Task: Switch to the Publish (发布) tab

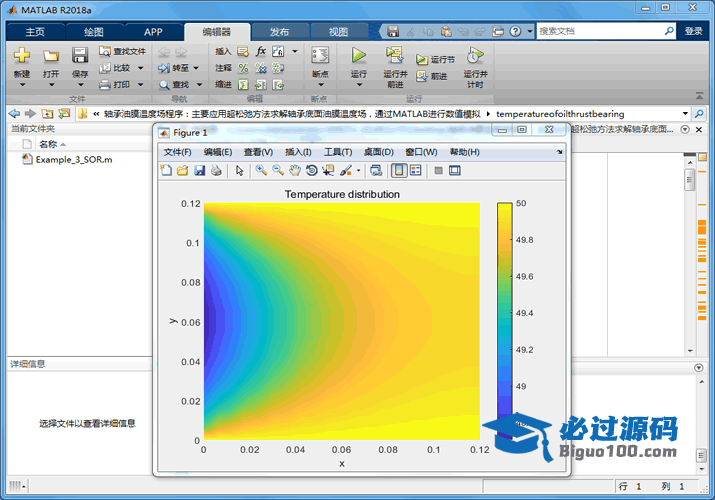Action: pos(279,32)
